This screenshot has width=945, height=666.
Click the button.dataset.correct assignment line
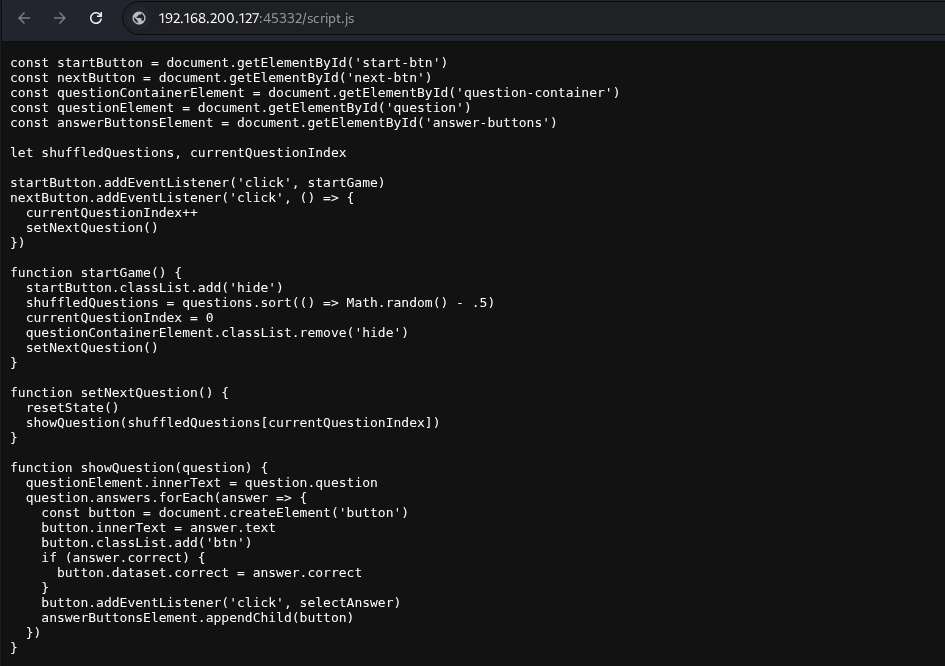209,573
